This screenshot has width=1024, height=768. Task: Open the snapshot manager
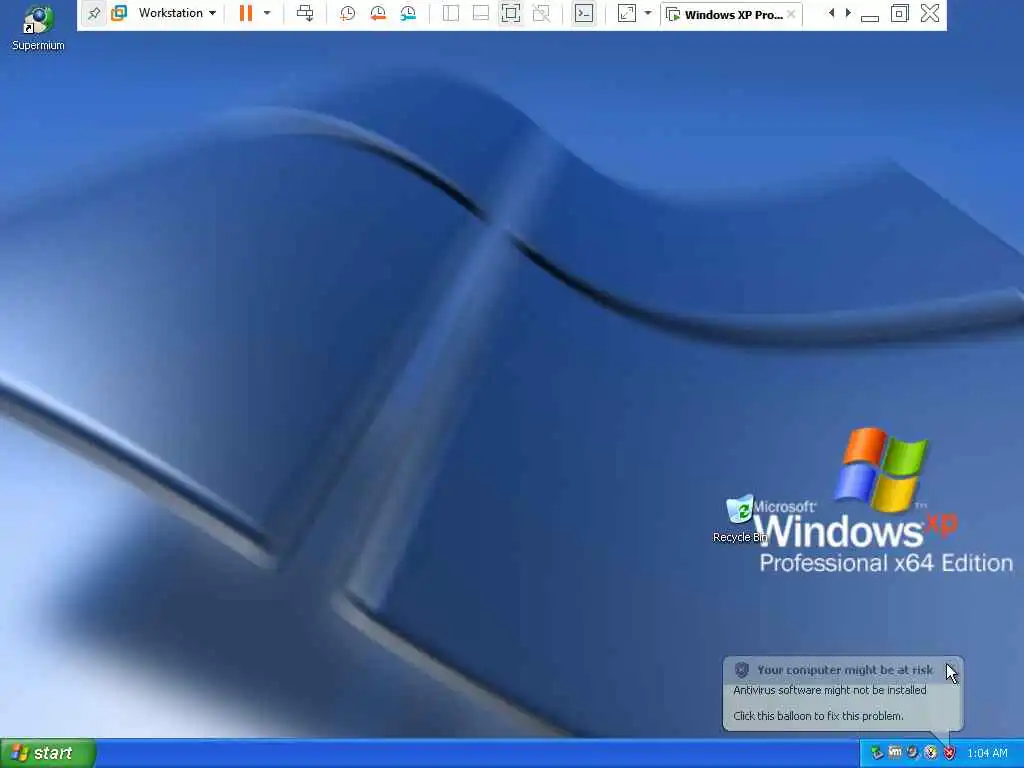[408, 13]
